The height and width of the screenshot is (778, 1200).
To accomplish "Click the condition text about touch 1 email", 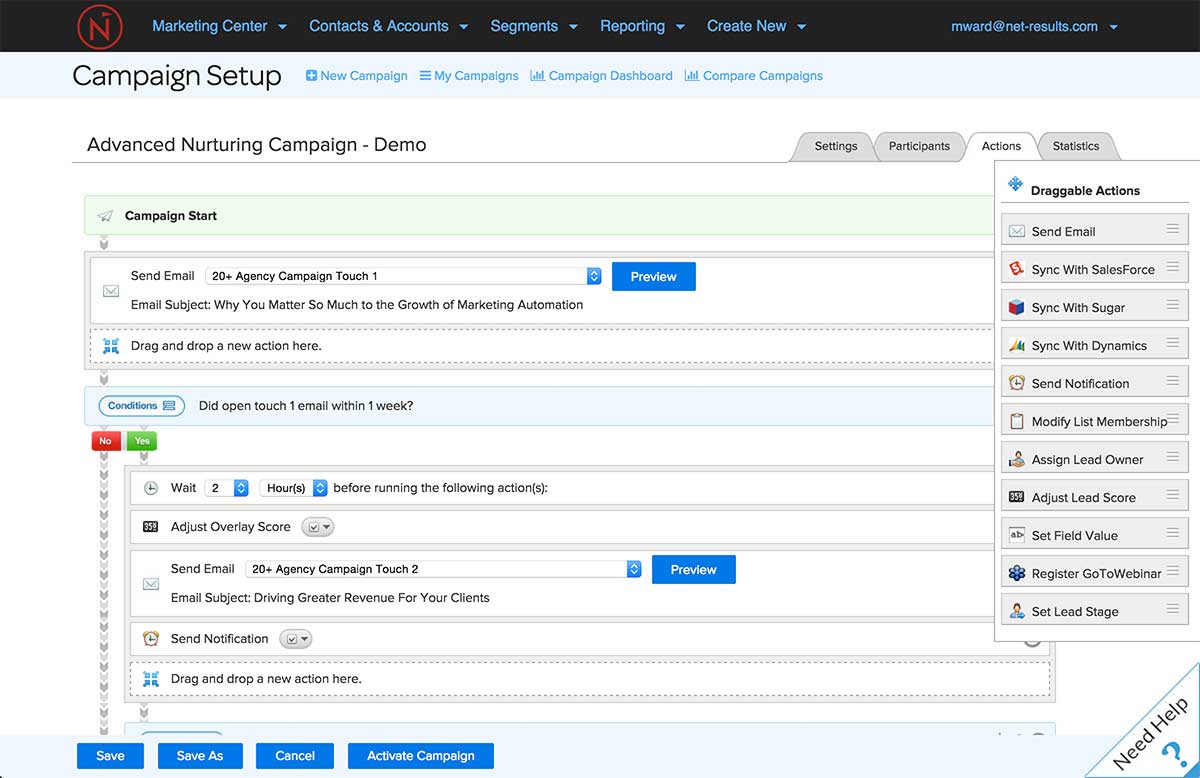I will click(x=306, y=406).
